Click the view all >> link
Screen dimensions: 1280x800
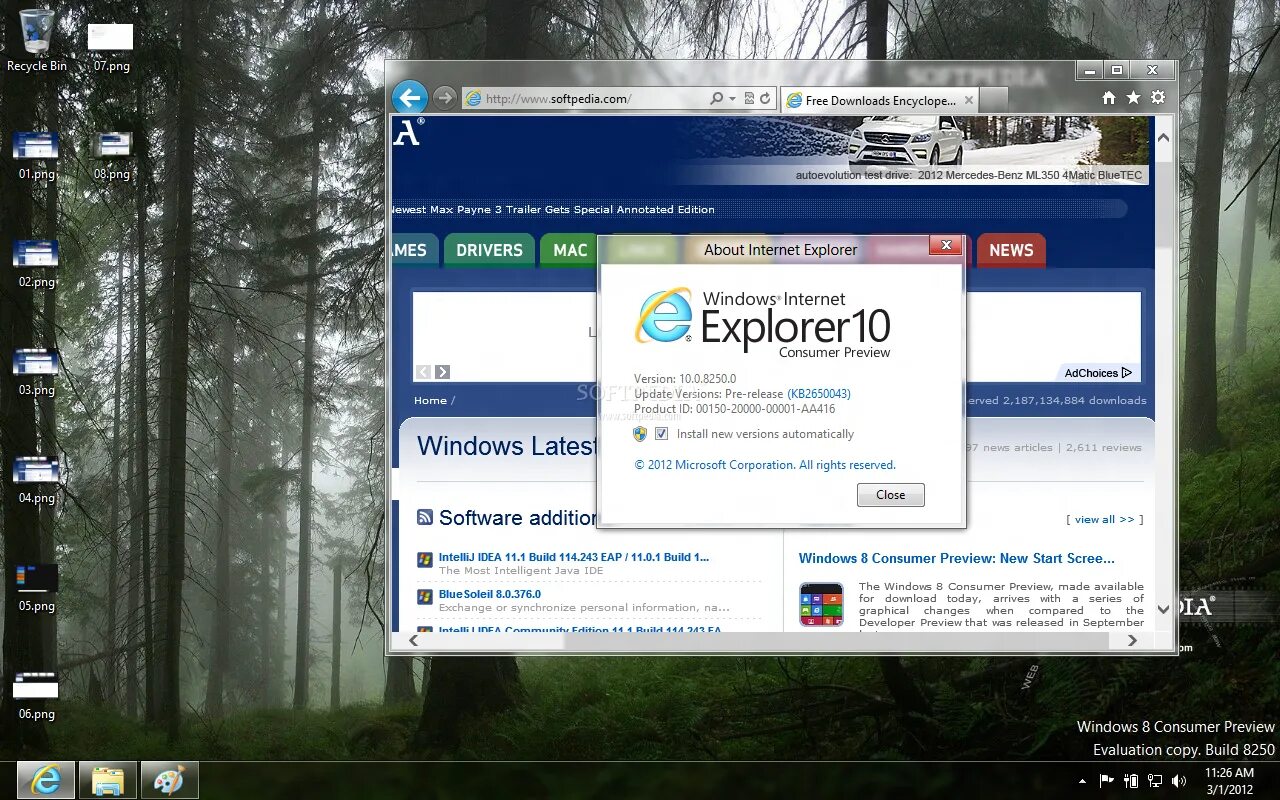tap(1105, 519)
